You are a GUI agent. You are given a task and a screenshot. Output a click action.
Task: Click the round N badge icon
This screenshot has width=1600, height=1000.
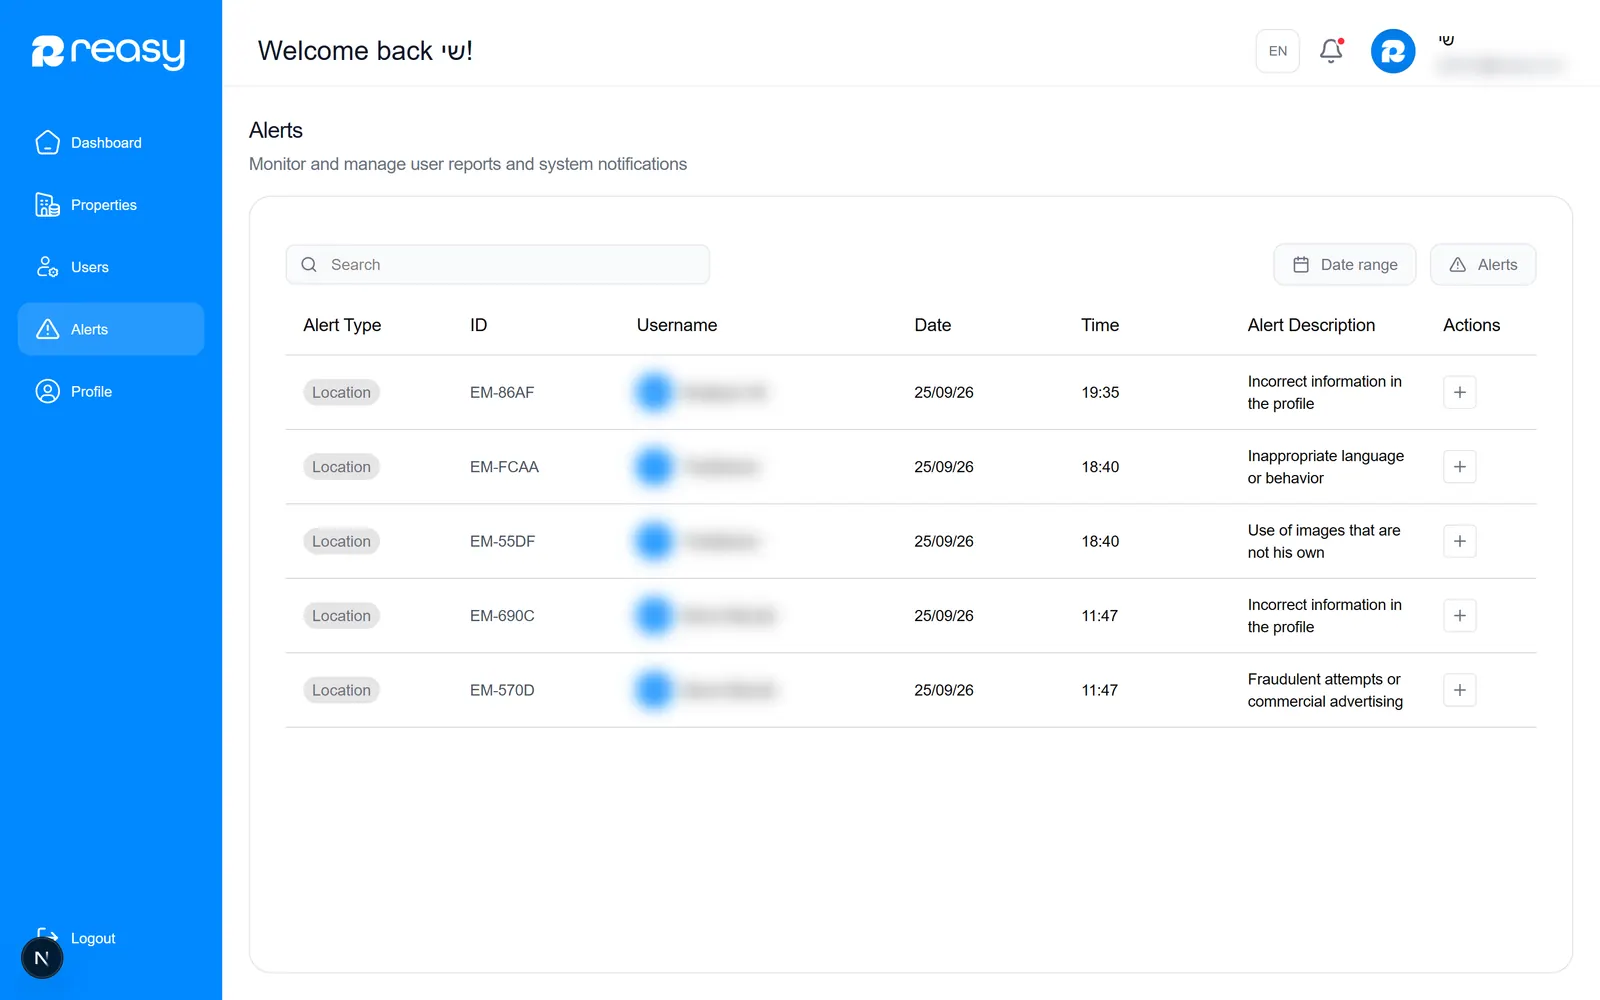(42, 958)
